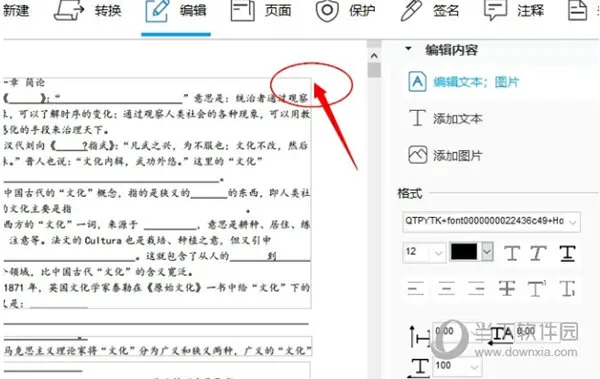Open the 保护 (Protect) tab
Viewport: 600px width, 379px height.
(362, 11)
